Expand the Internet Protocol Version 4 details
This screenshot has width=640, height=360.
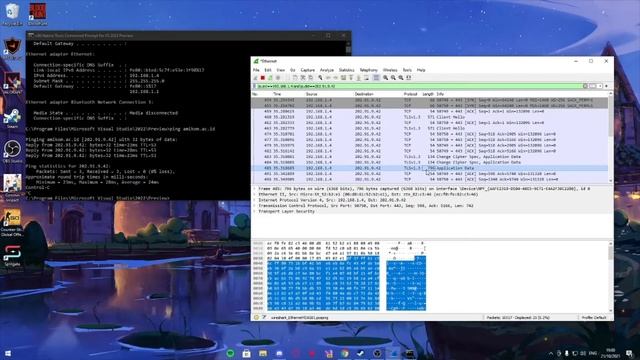tap(255, 200)
